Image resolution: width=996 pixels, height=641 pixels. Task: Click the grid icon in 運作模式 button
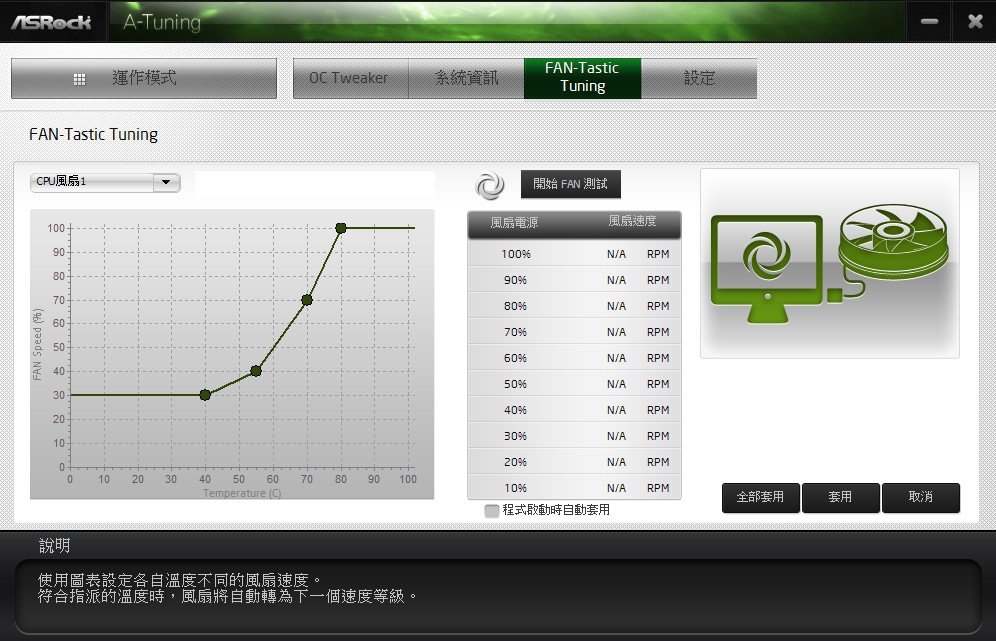(79, 79)
